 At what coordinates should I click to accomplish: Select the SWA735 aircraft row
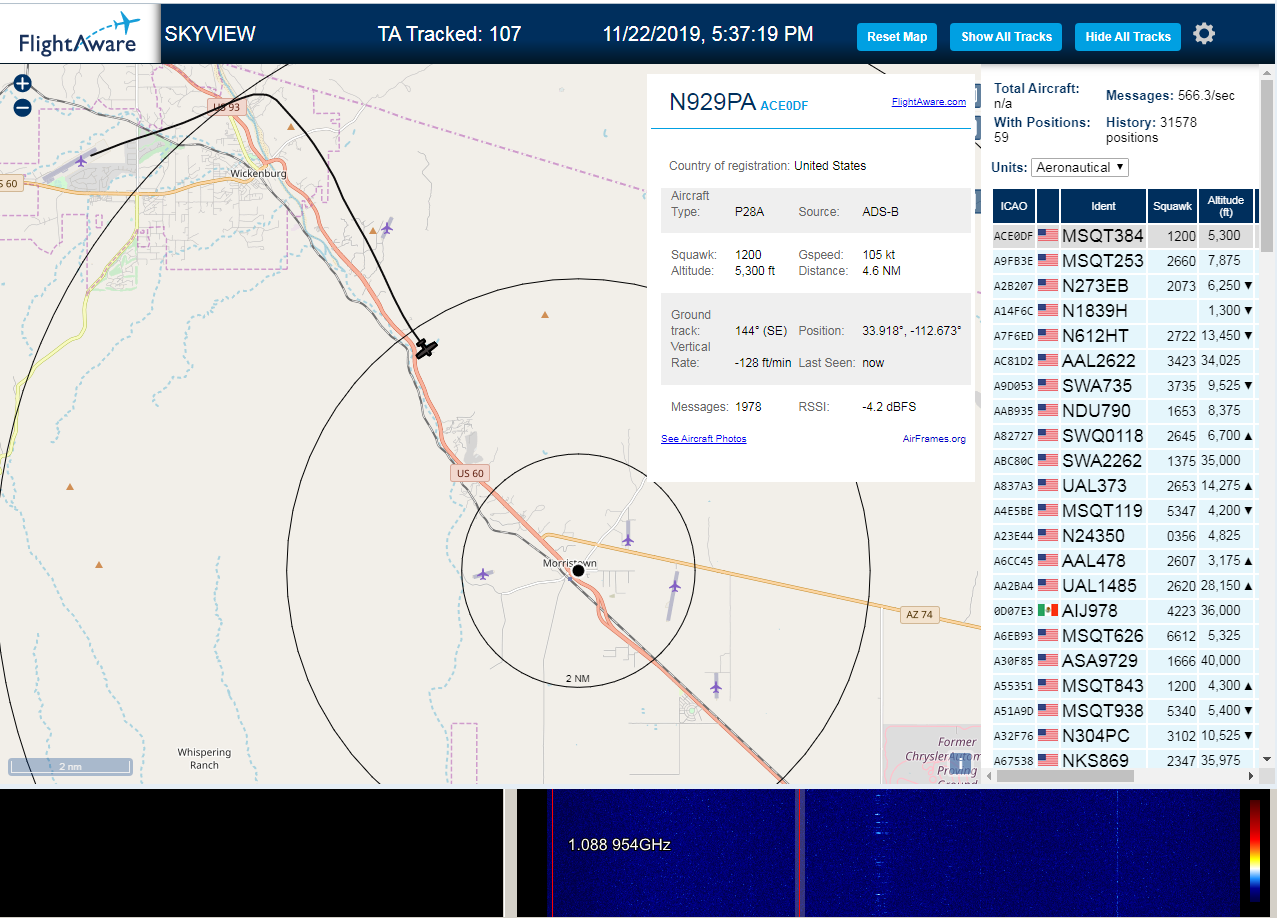point(1124,386)
